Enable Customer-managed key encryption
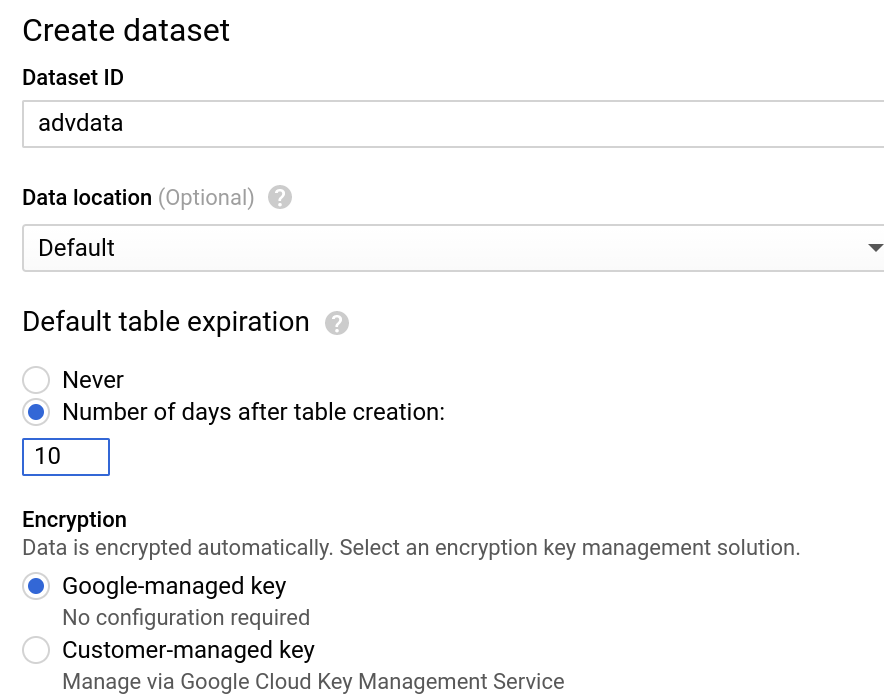Screen dimensions: 884x700 [x=36, y=650]
